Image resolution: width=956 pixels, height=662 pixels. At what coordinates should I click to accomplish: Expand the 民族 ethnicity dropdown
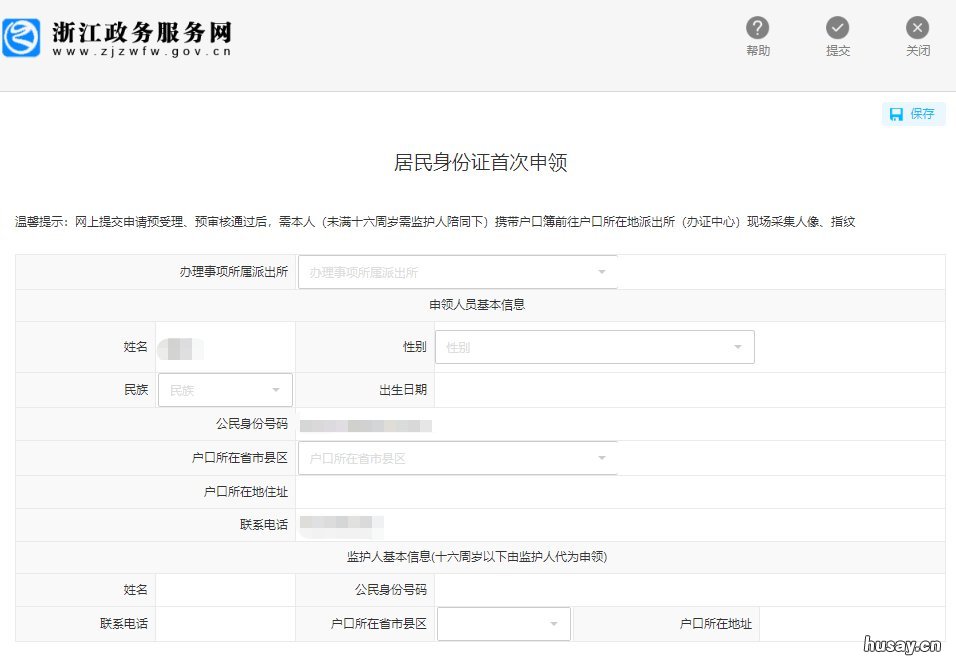coord(224,389)
